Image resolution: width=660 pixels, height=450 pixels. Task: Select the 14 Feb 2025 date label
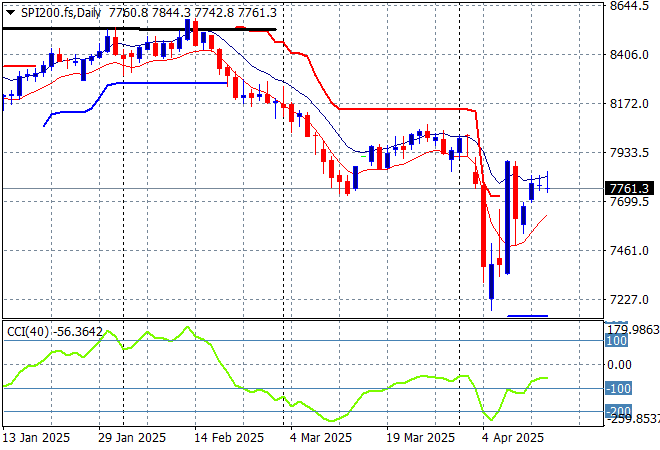[229, 438]
